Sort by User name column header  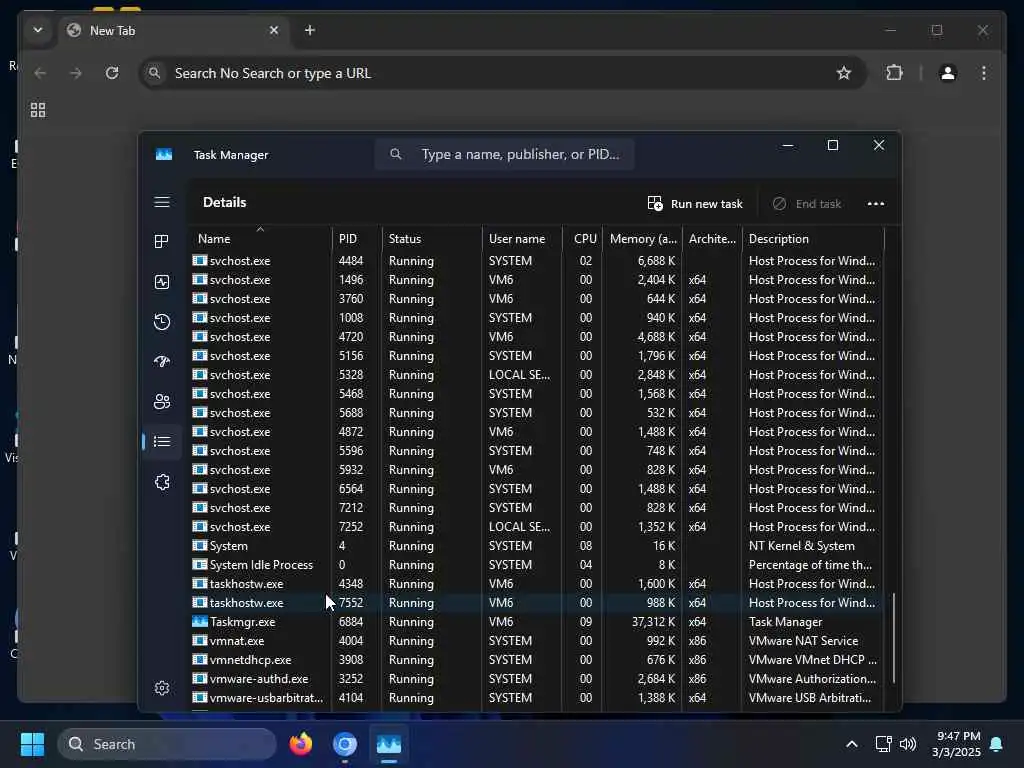tap(522, 238)
